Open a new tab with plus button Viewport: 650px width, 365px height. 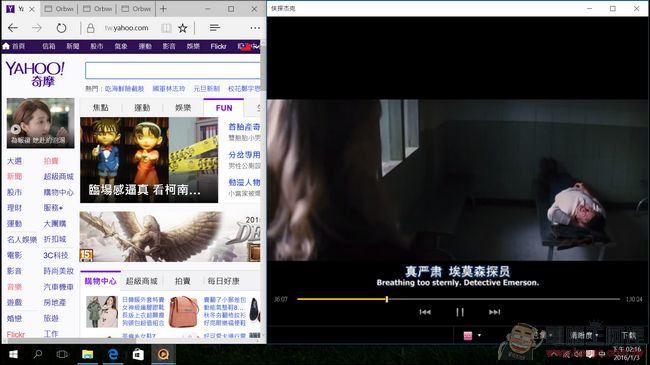163,8
